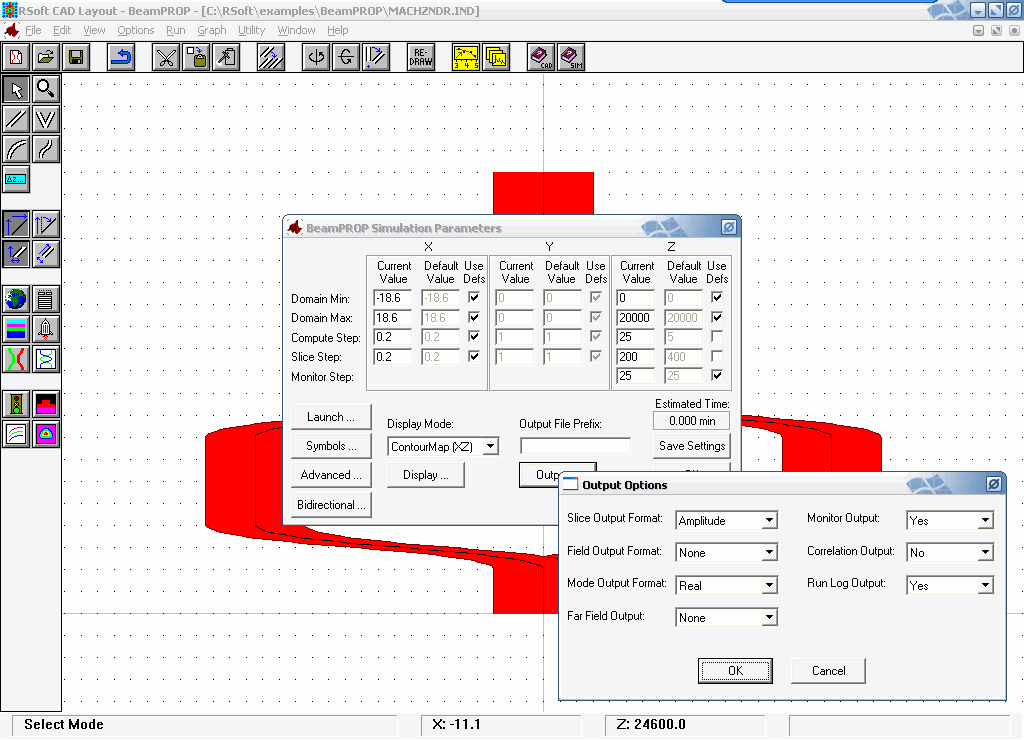Enable Use Defs for Z Compute Step
Image resolution: width=1024 pixels, height=740 pixels.
click(717, 336)
